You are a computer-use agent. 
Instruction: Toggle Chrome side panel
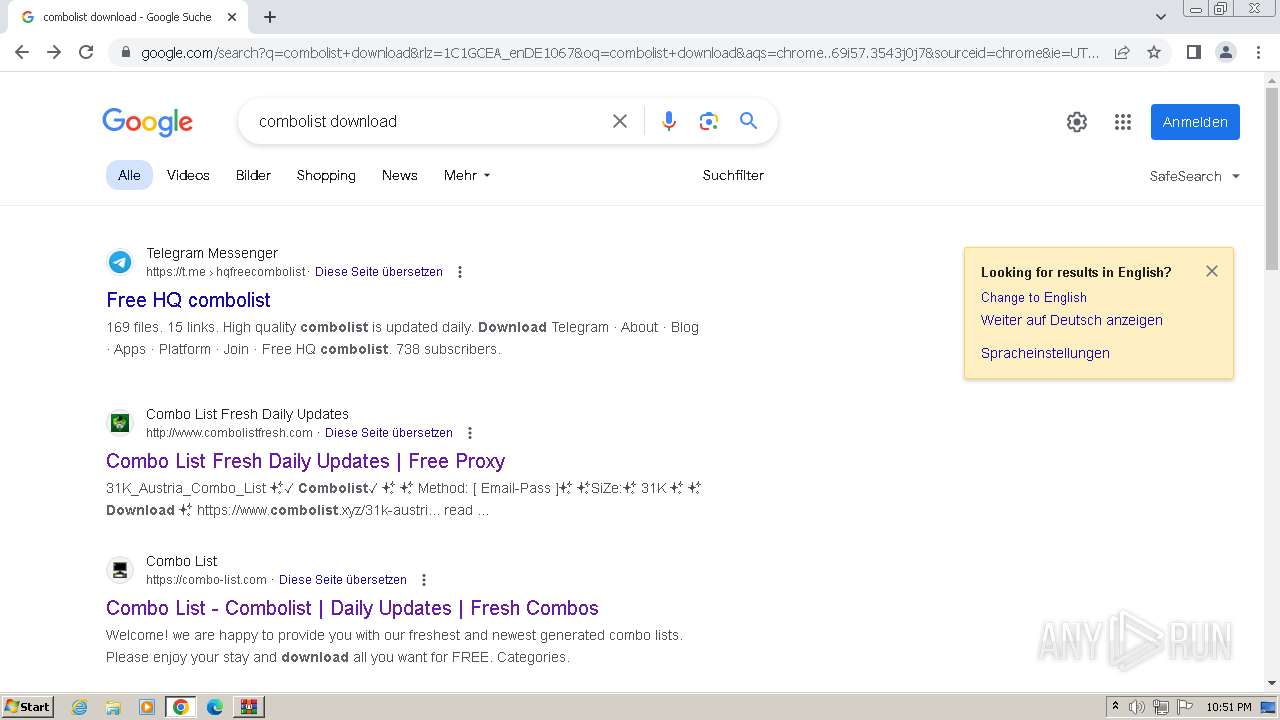pyautogui.click(x=1193, y=52)
